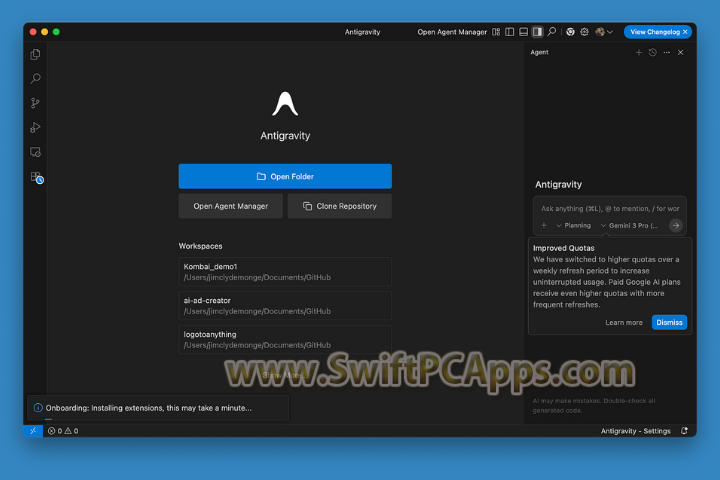Click the Agent panel title
The height and width of the screenshot is (480, 720).
tap(539, 52)
